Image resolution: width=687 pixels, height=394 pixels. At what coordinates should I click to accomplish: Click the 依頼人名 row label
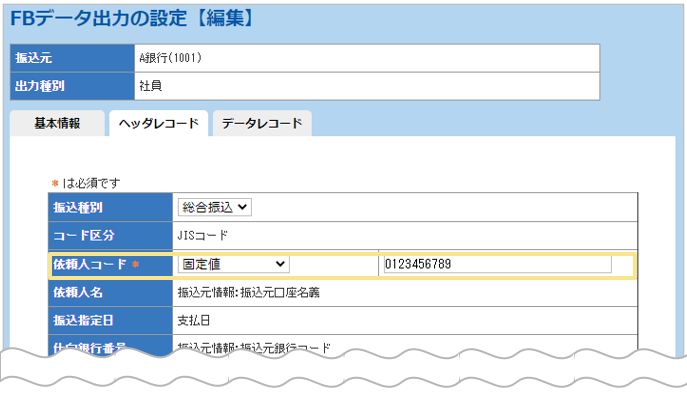click(x=78, y=292)
